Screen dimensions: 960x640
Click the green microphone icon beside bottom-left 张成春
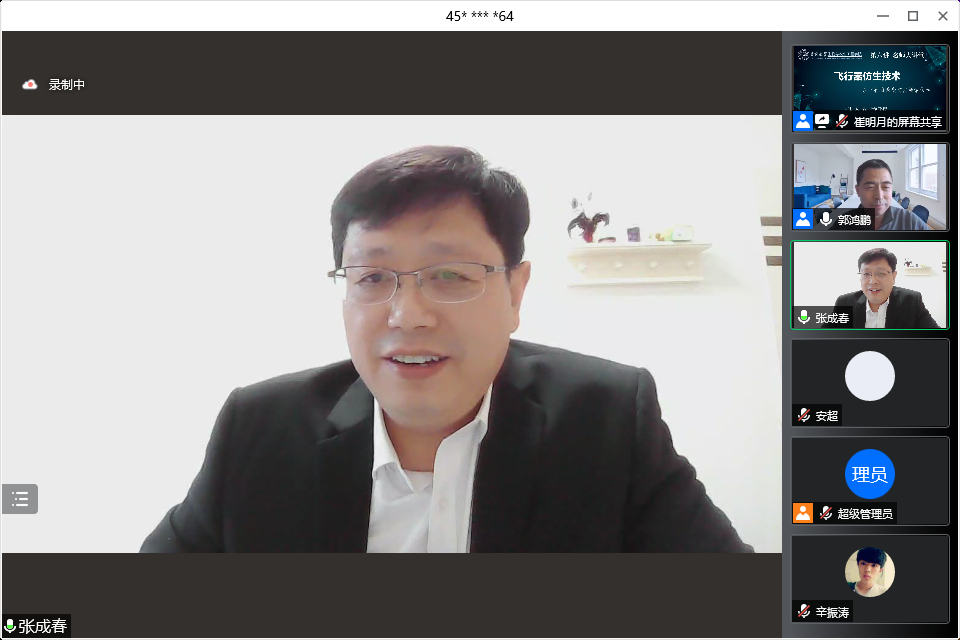coord(10,626)
